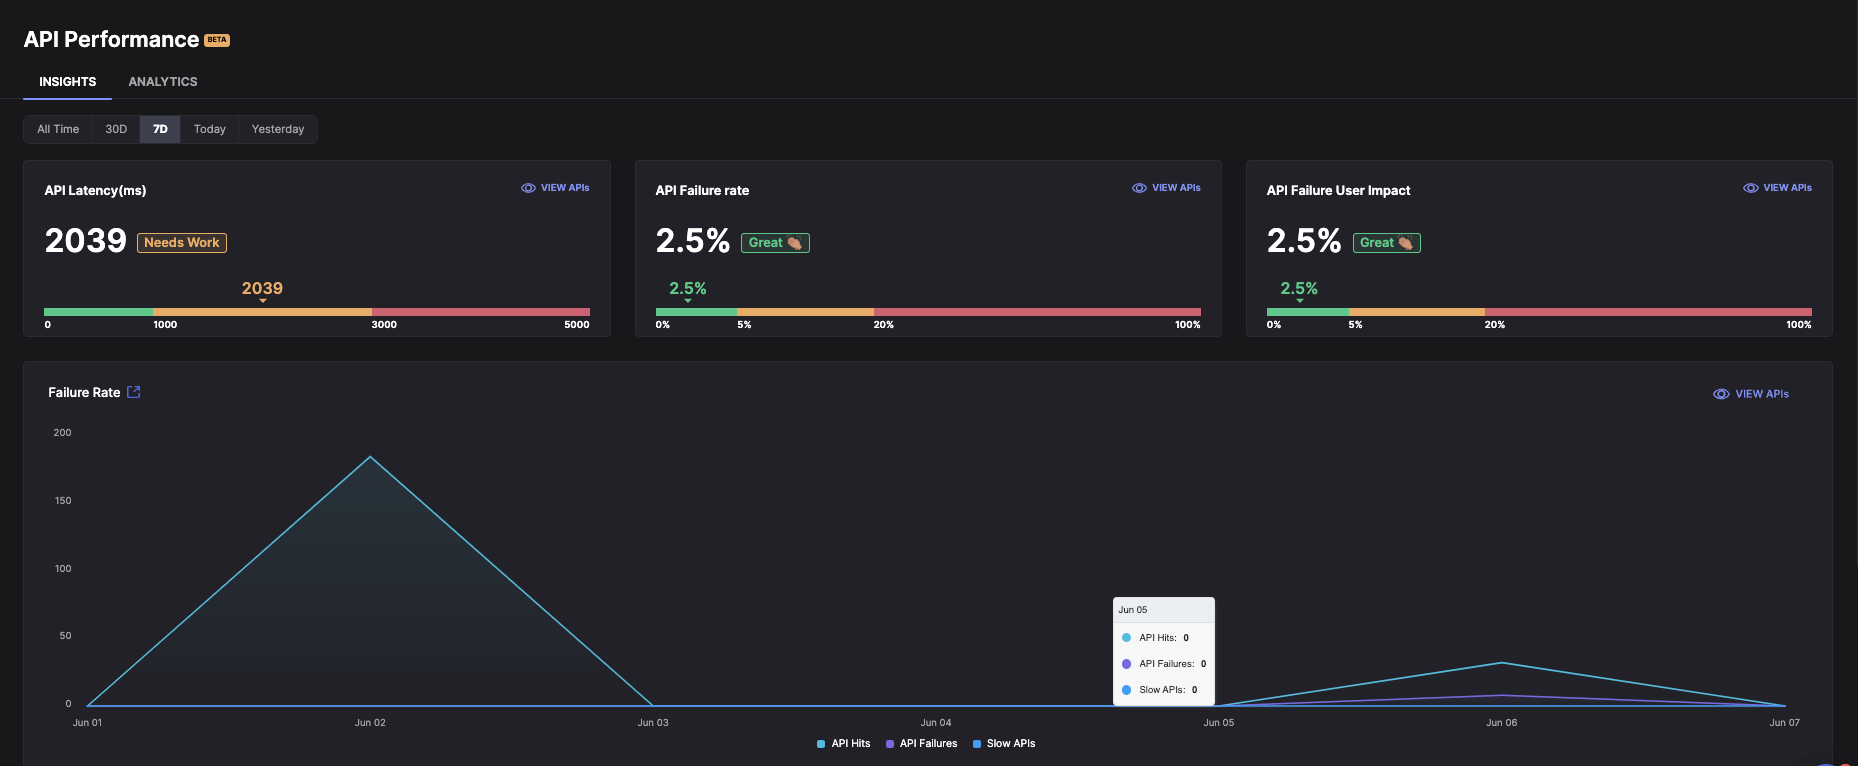Click eye icon in Failure Rate chart header
This screenshot has width=1858, height=766.
tap(1721, 394)
